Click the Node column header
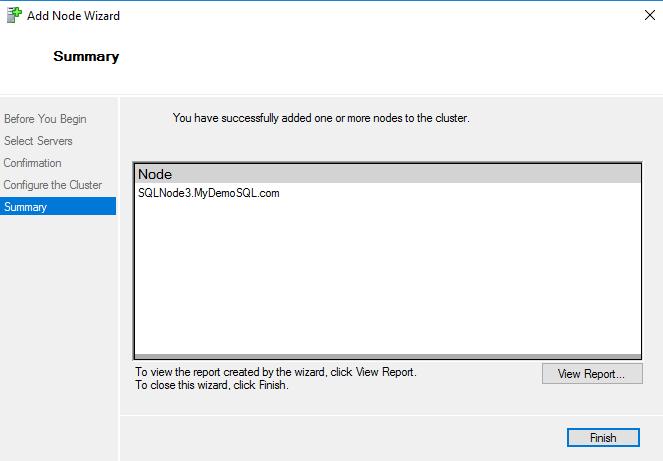The height and width of the screenshot is (461, 663). pos(155,174)
